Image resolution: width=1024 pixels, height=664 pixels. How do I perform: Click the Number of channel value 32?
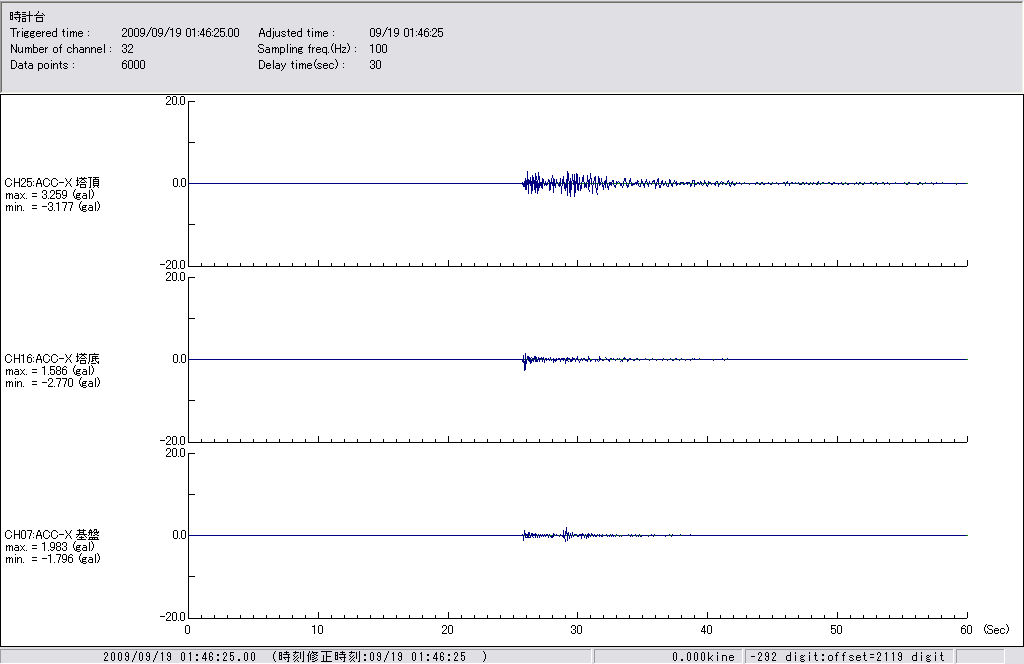pyautogui.click(x=127, y=49)
